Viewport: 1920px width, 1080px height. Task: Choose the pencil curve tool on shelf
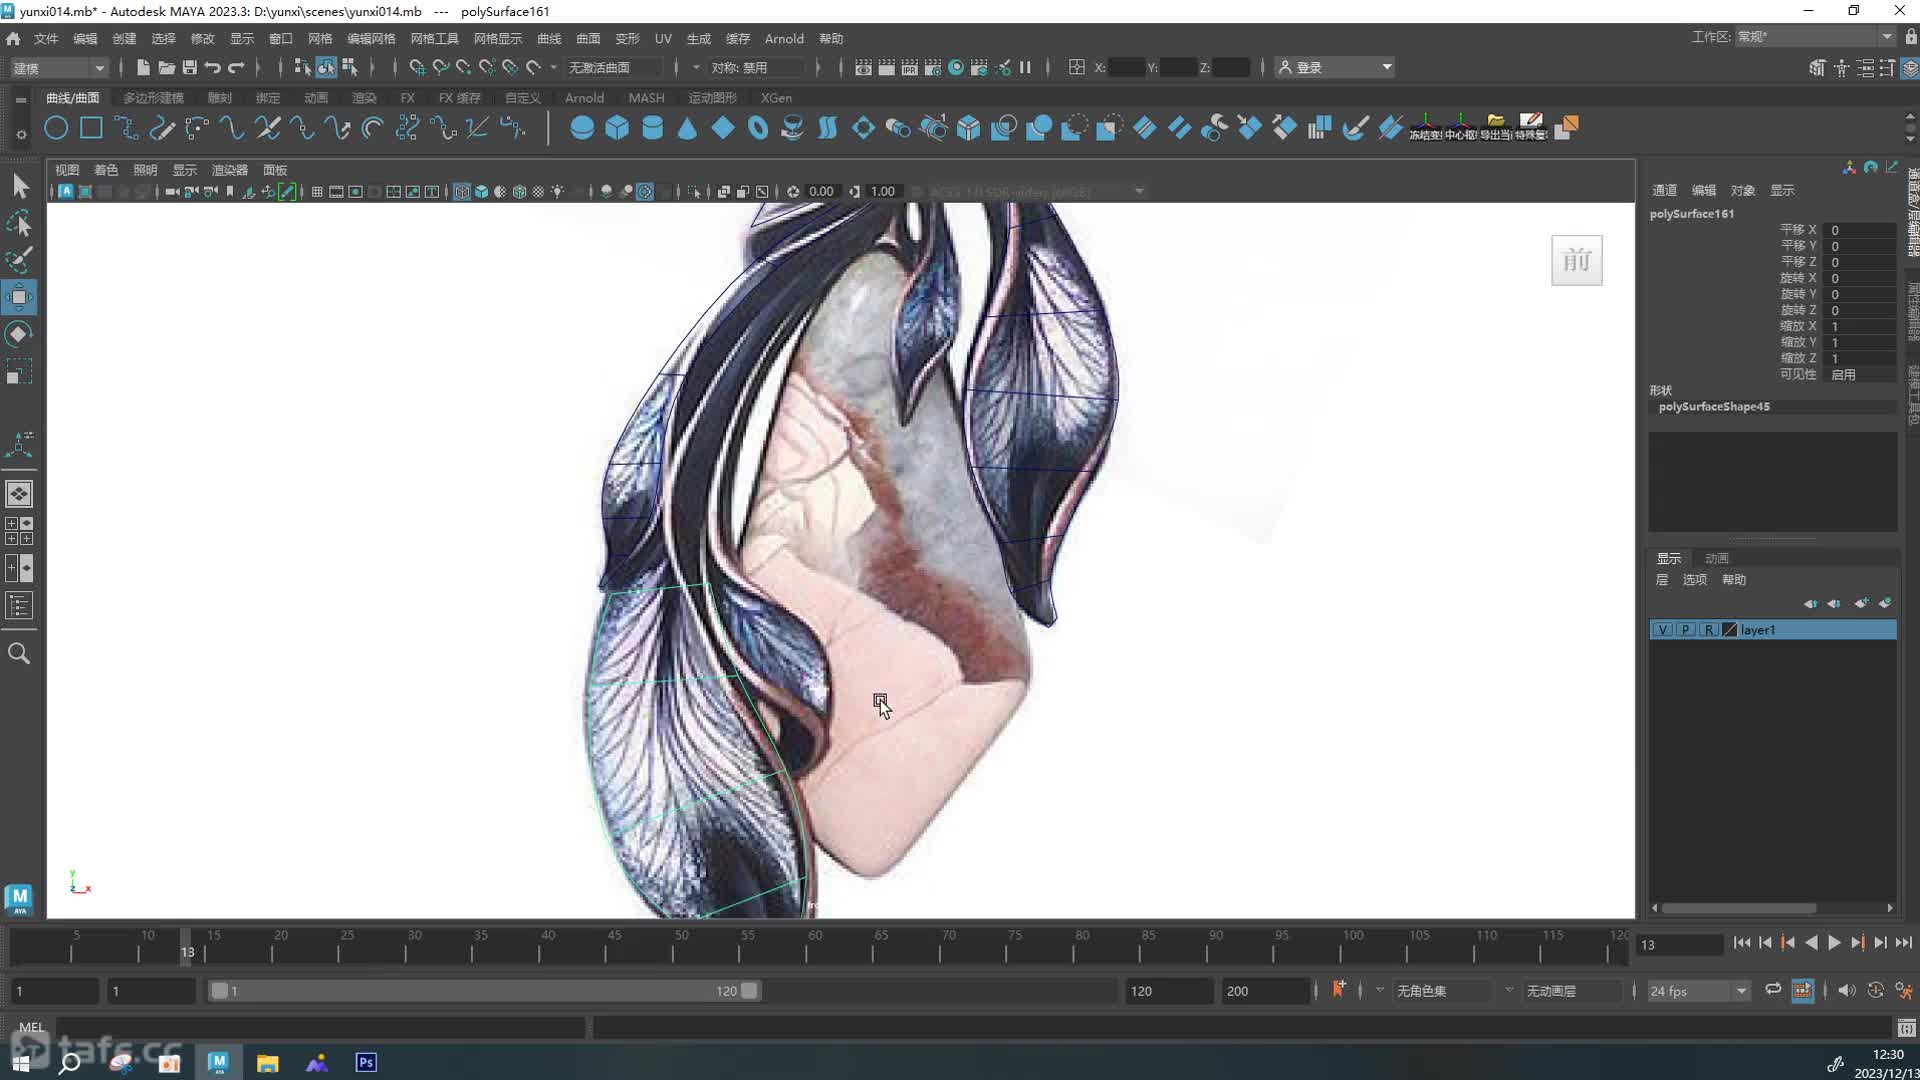pyautogui.click(x=161, y=128)
